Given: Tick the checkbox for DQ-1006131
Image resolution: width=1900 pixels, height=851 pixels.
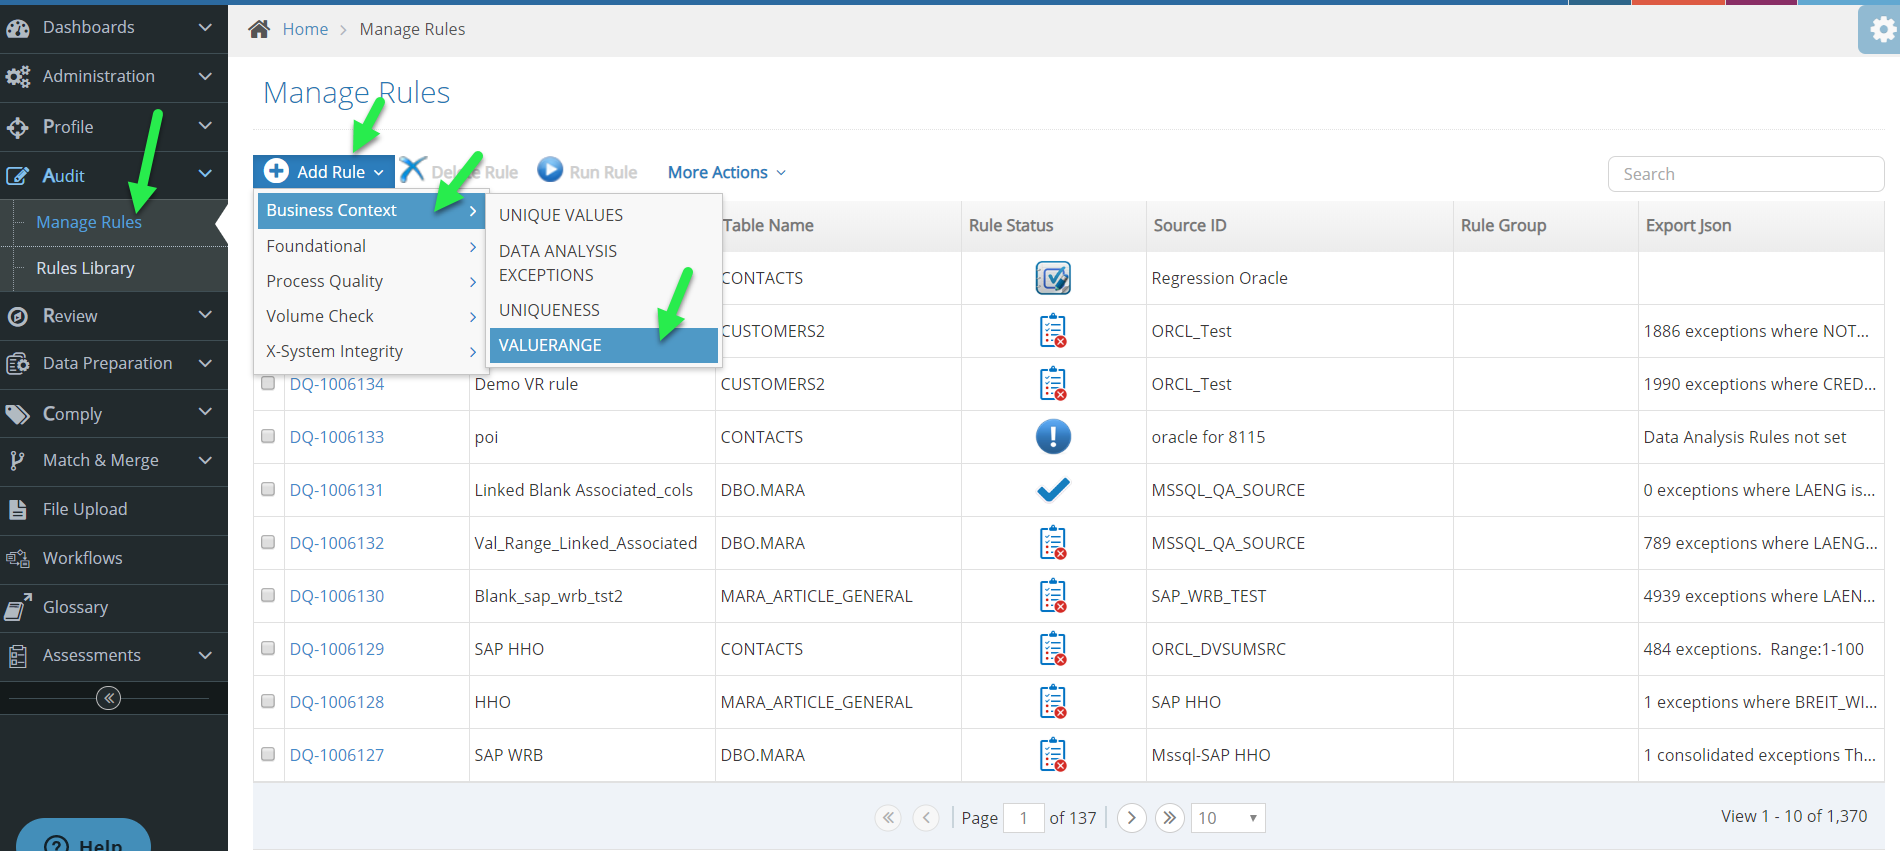Looking at the screenshot, I should pyautogui.click(x=268, y=489).
